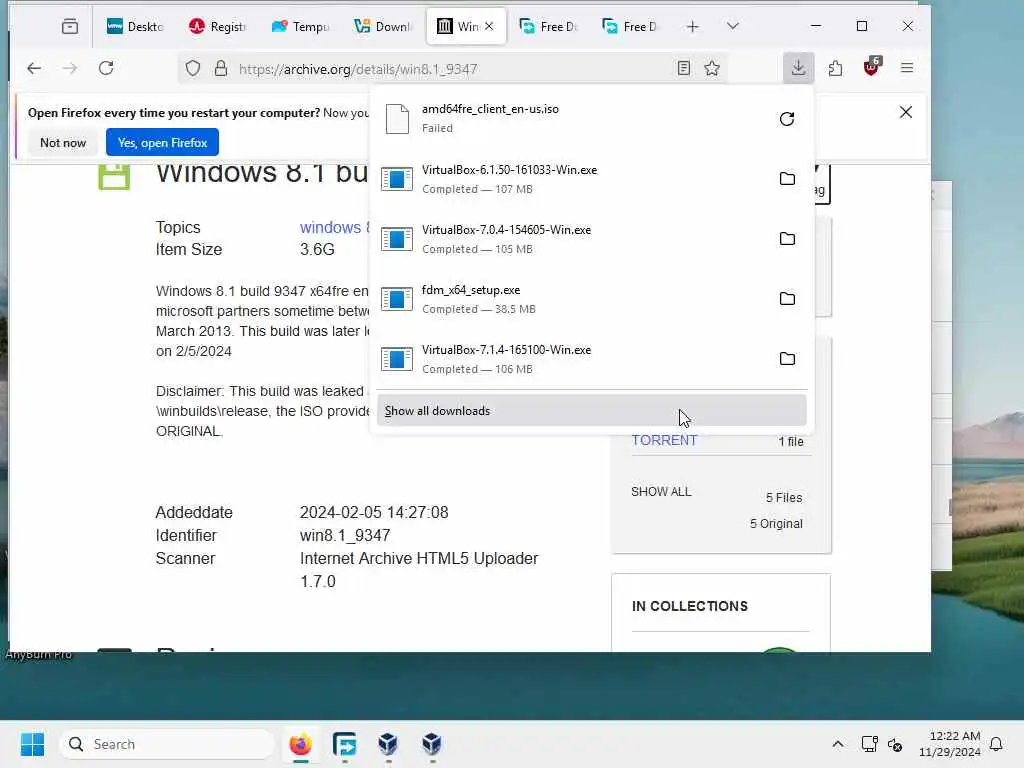Click the network status tray icon

(x=869, y=744)
